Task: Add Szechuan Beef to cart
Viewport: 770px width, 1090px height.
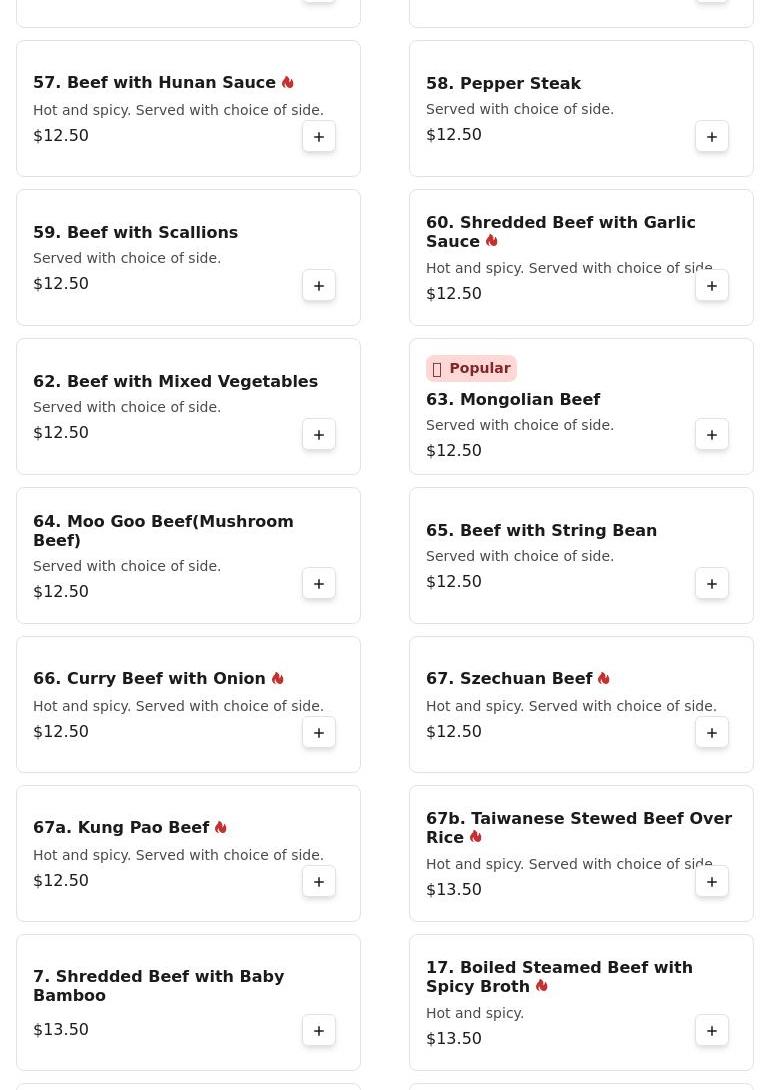Action: pyautogui.click(x=712, y=733)
